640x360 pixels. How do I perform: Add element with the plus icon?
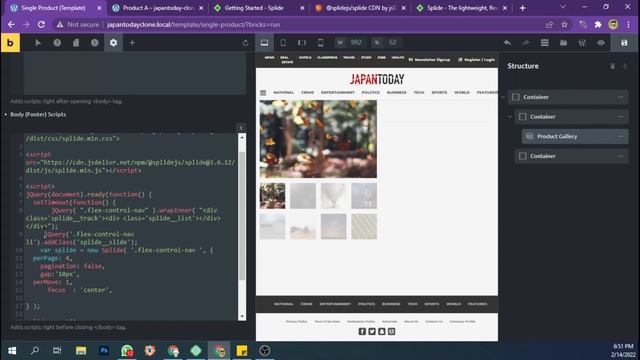tap(132, 43)
